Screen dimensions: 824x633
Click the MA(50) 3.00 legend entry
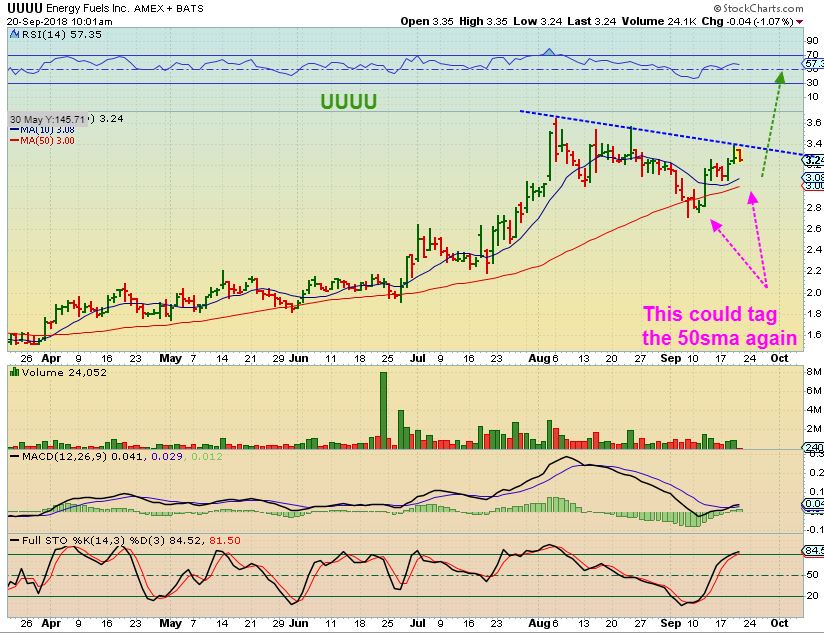pos(42,140)
